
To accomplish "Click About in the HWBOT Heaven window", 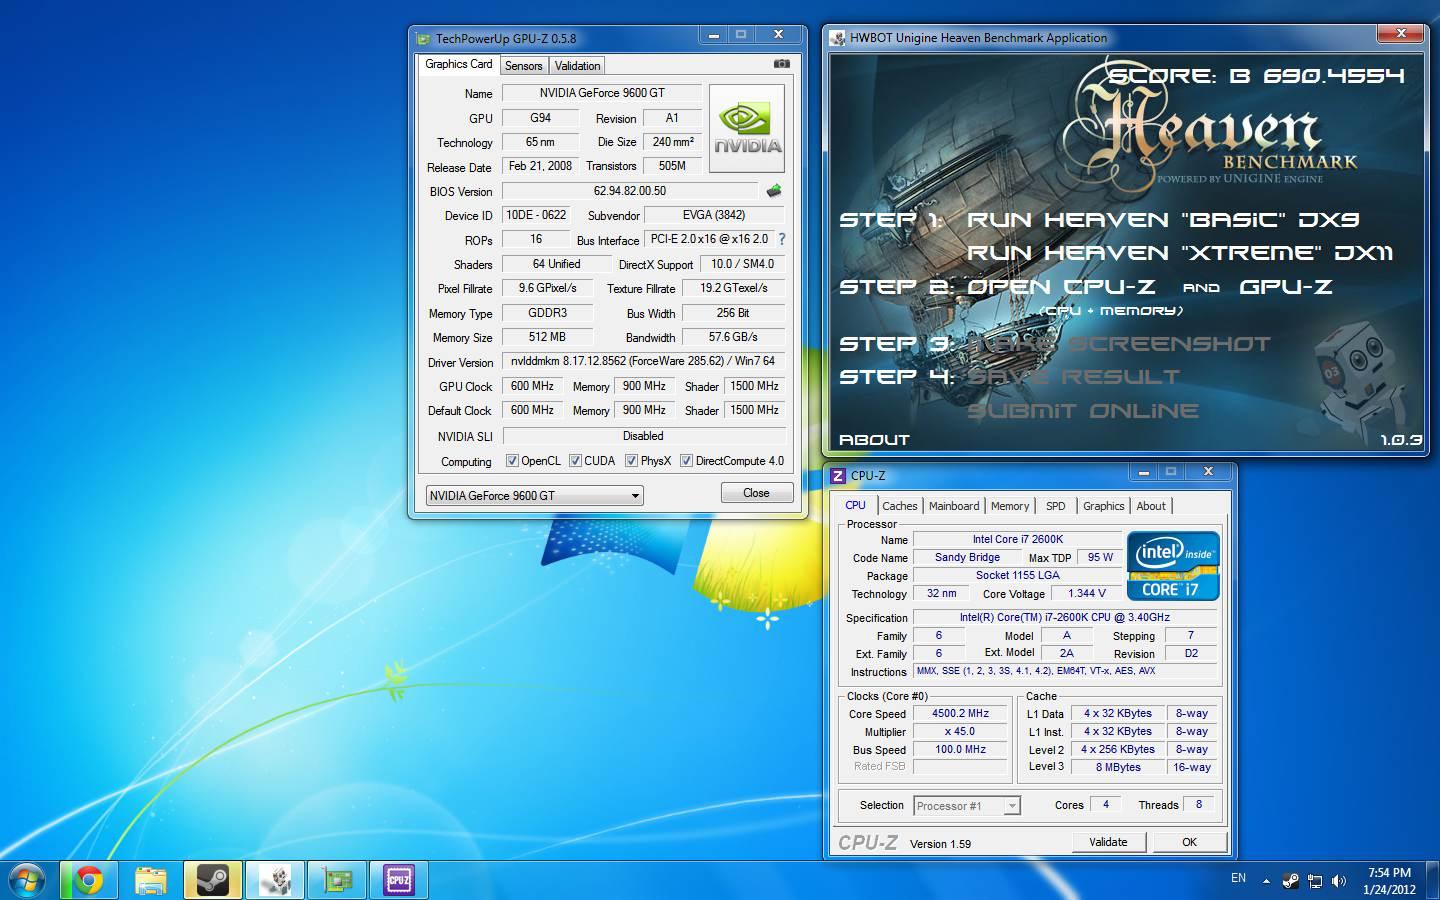I will point(875,440).
